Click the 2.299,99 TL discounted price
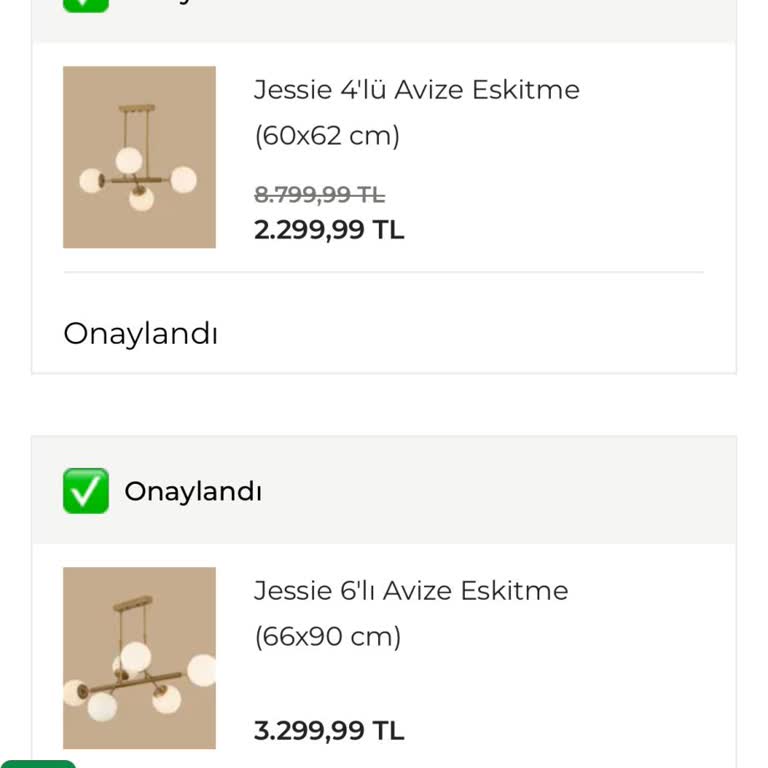The height and width of the screenshot is (768, 768). (329, 230)
